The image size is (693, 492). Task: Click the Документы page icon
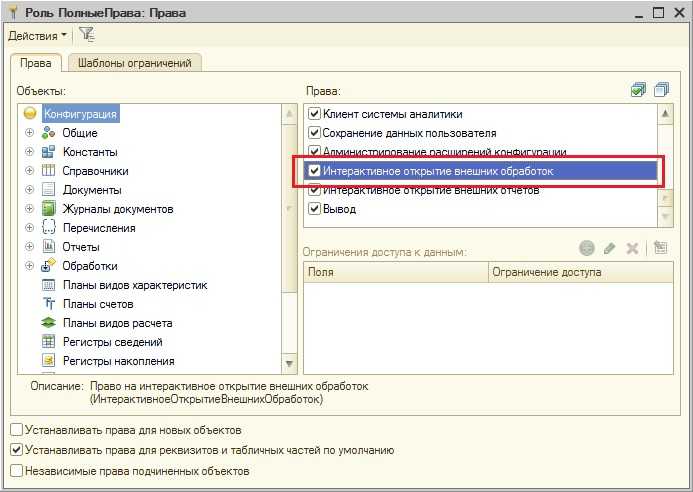(x=48, y=189)
